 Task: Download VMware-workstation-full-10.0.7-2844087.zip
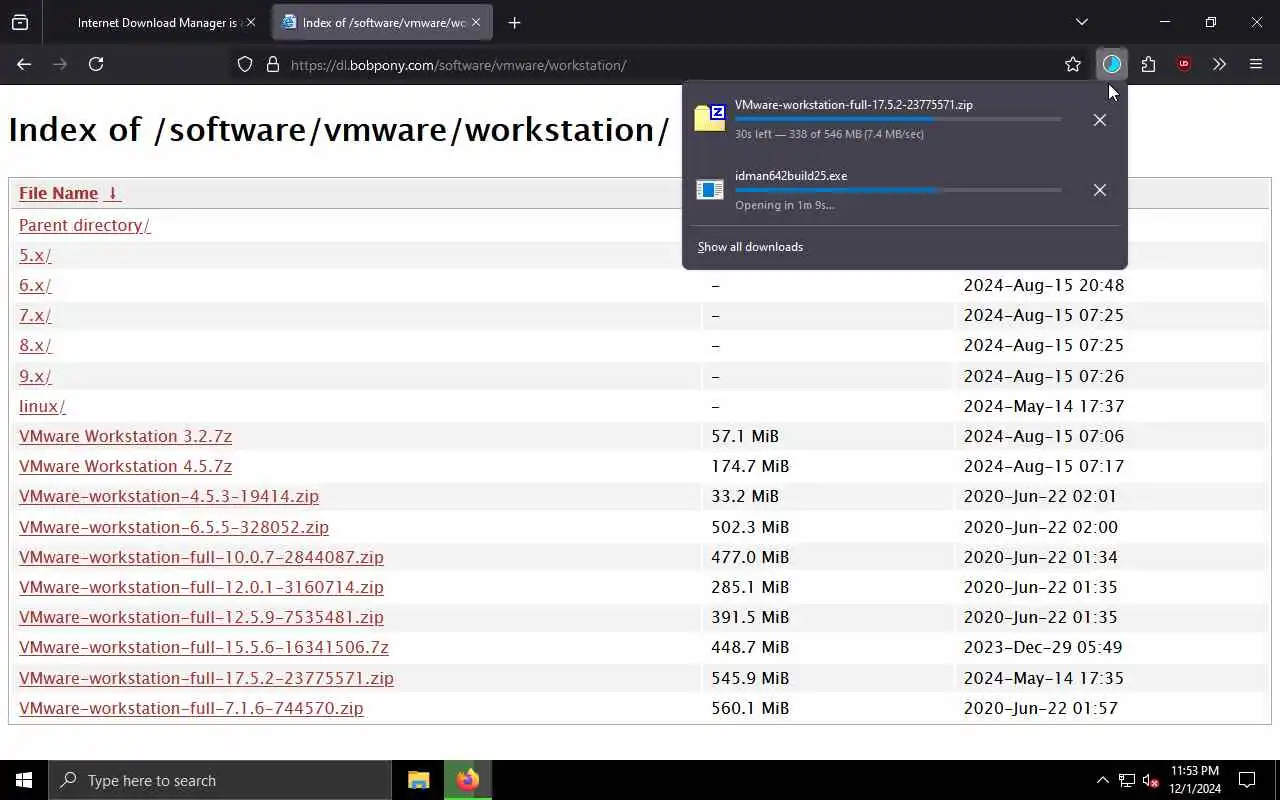point(201,557)
